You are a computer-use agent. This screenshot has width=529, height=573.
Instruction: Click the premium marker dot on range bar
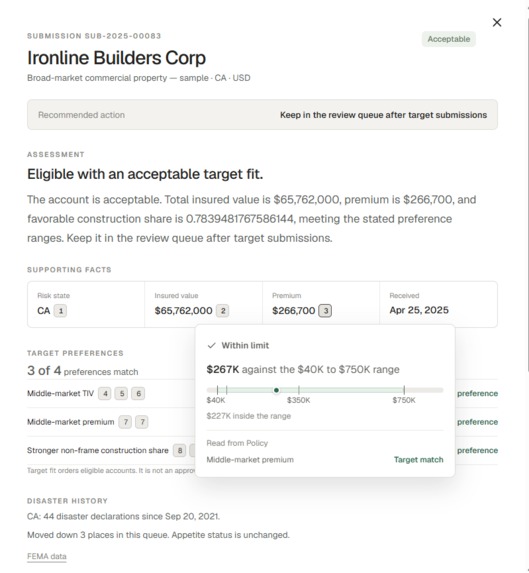tap(277, 390)
